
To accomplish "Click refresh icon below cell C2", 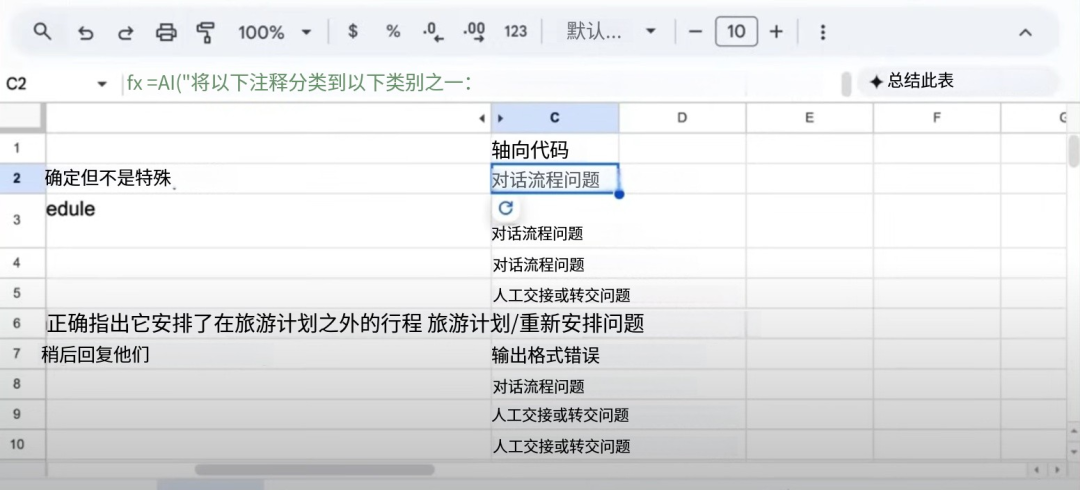I will (x=506, y=208).
